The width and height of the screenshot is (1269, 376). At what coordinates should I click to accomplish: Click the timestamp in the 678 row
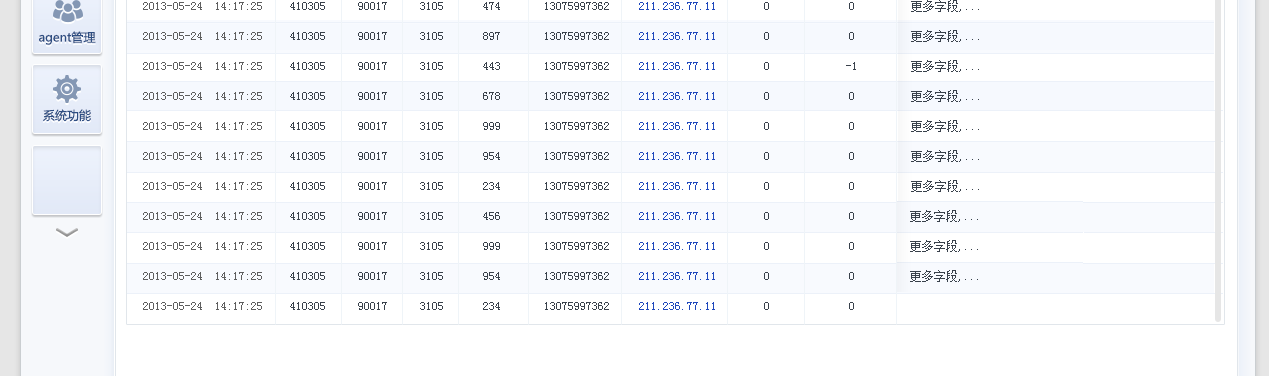202,96
